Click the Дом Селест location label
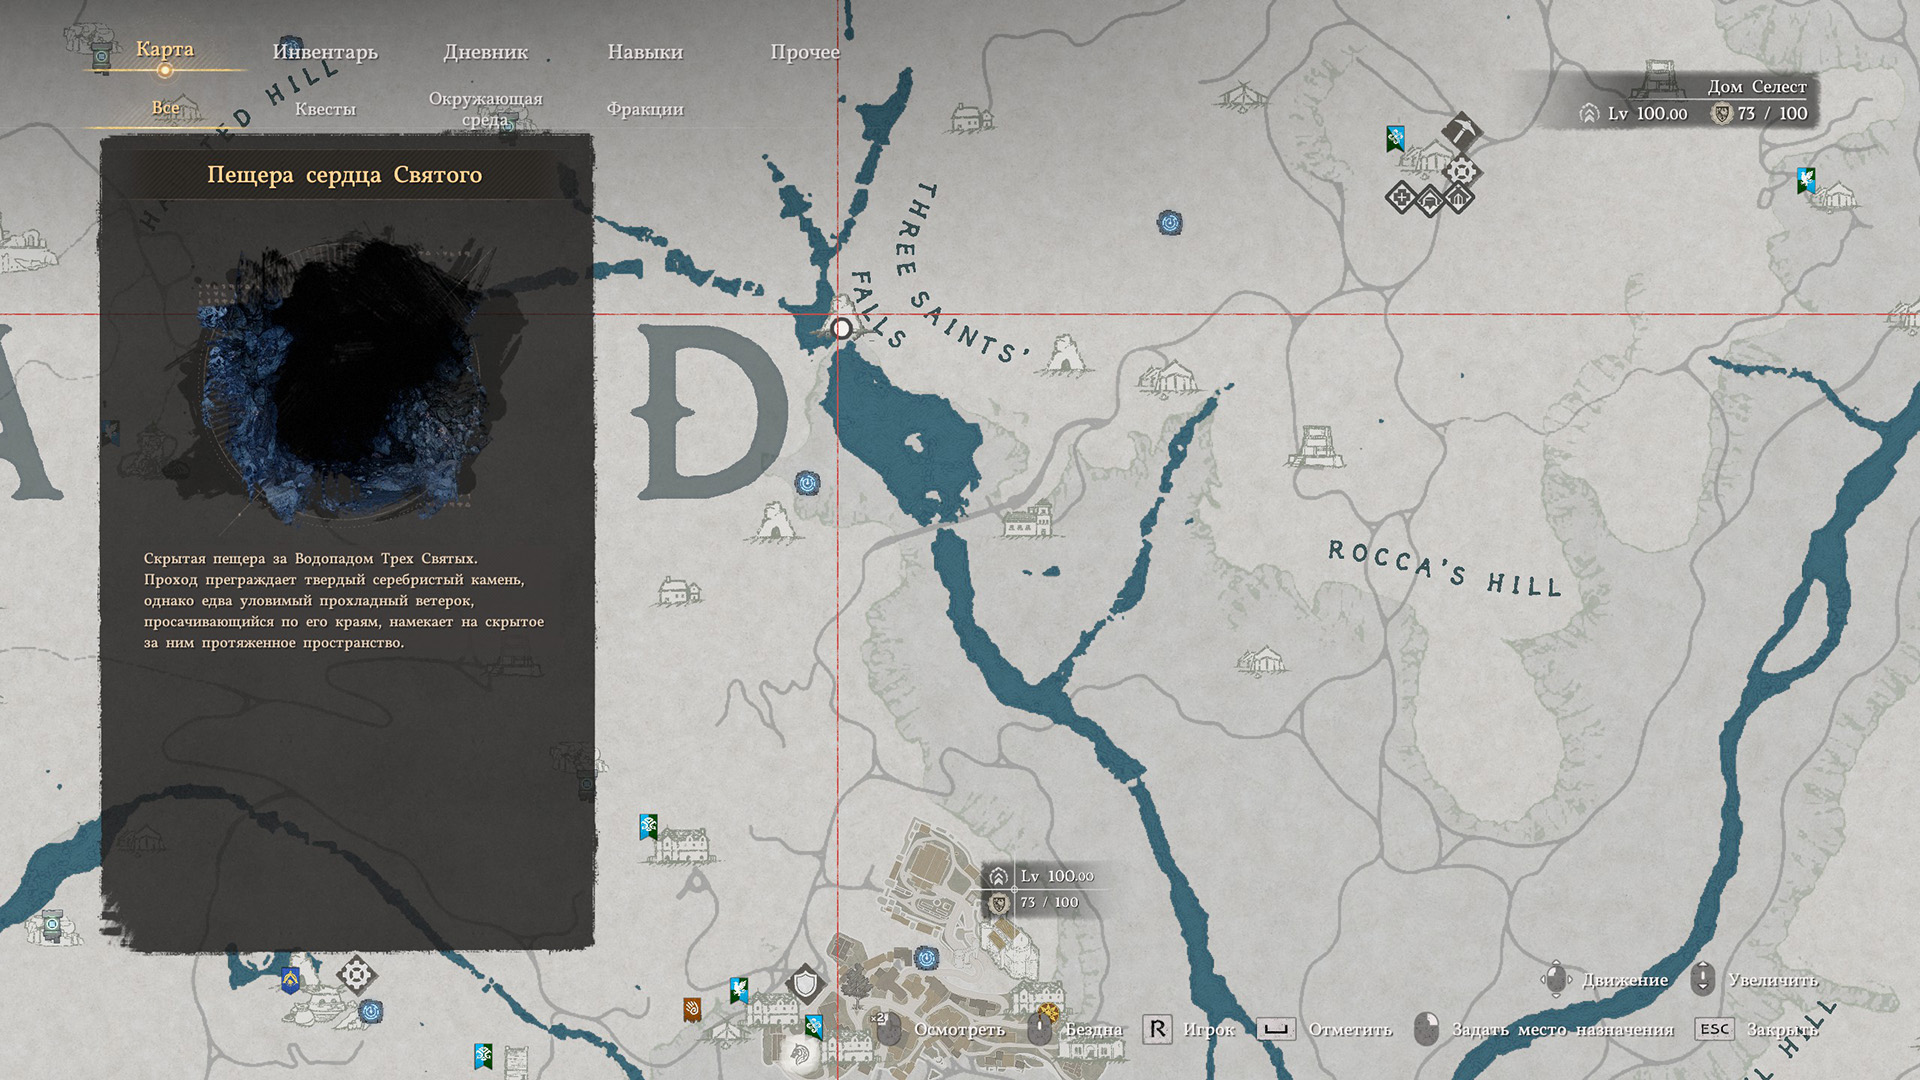Viewport: 1920px width, 1080px height. pyautogui.click(x=1757, y=87)
